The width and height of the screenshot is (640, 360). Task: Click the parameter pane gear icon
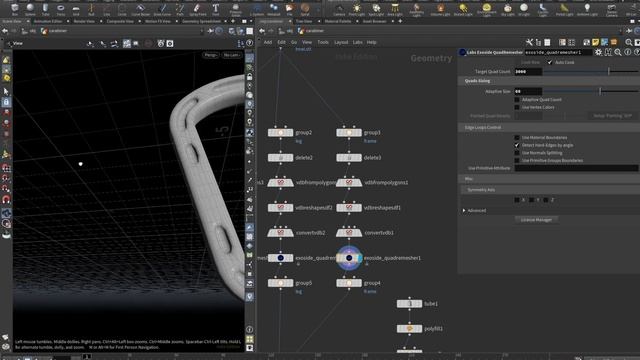pyautogui.click(x=598, y=52)
